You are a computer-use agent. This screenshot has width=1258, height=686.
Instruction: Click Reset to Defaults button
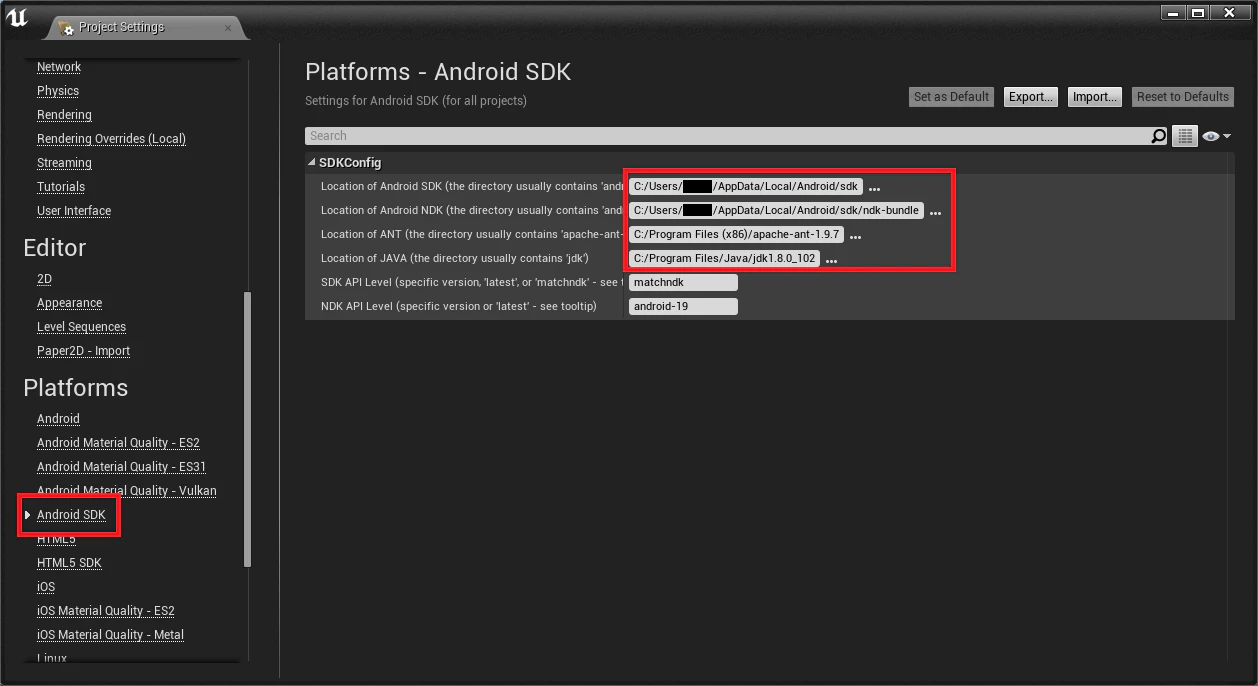click(x=1183, y=97)
